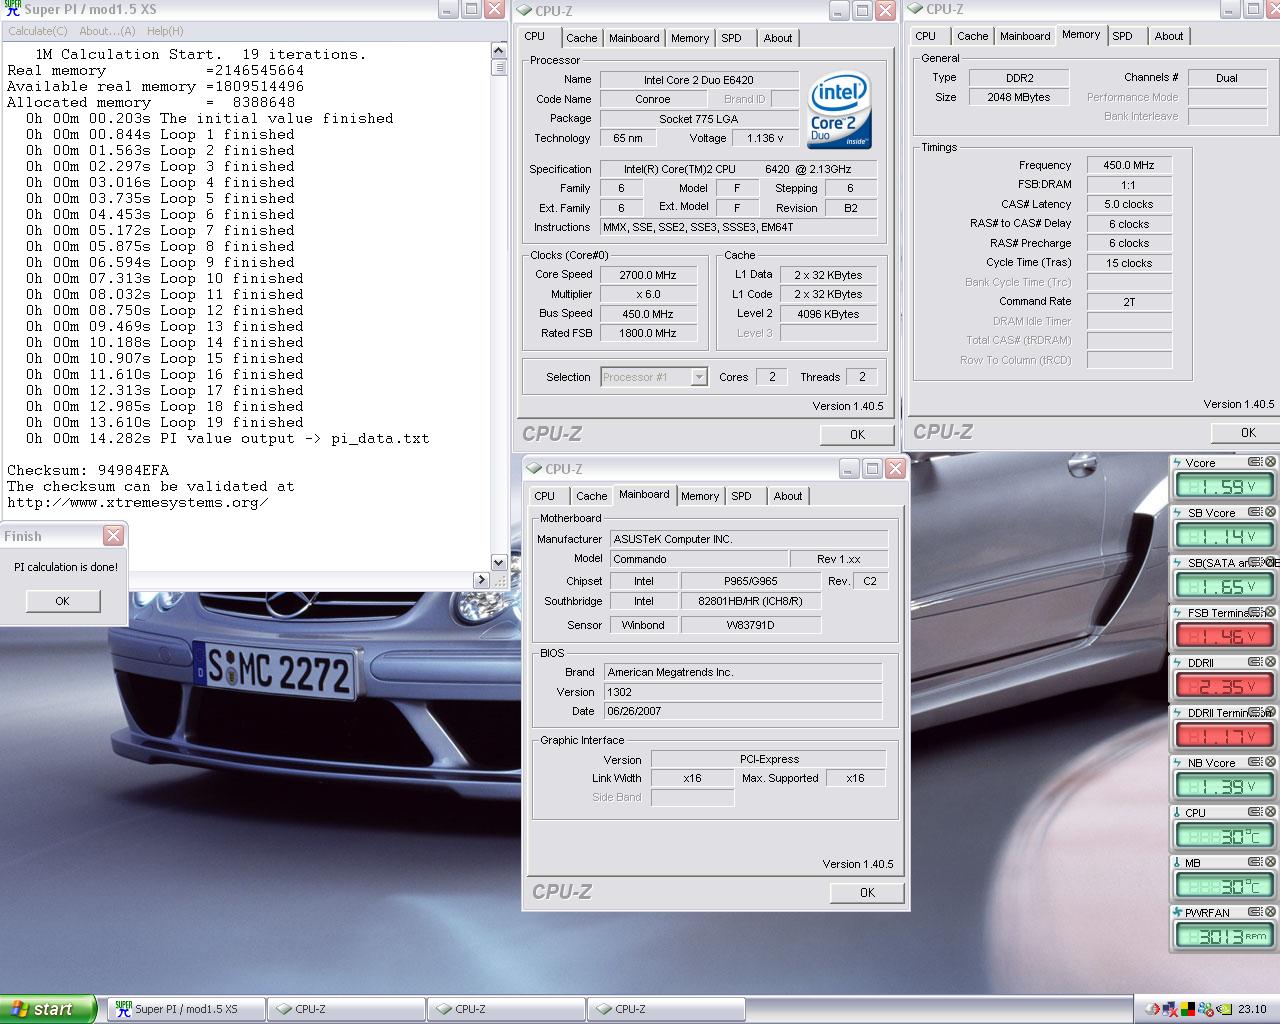The image size is (1280, 1024).
Task: Click OK in CPU-Z processor window
Action: [x=857, y=434]
